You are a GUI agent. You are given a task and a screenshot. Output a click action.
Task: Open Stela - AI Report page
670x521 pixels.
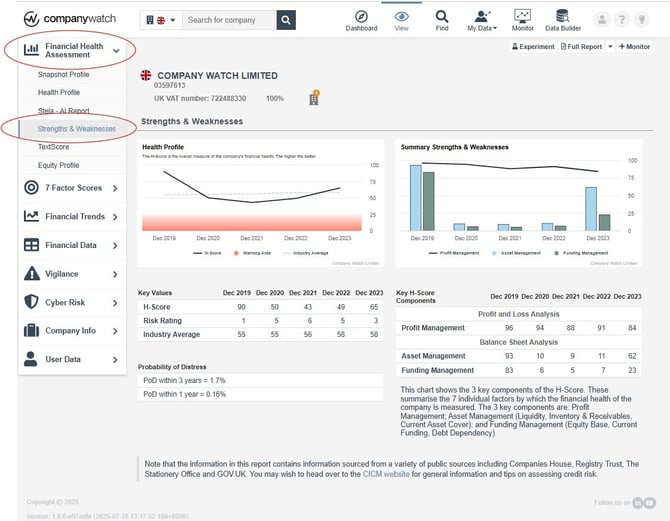coord(64,111)
